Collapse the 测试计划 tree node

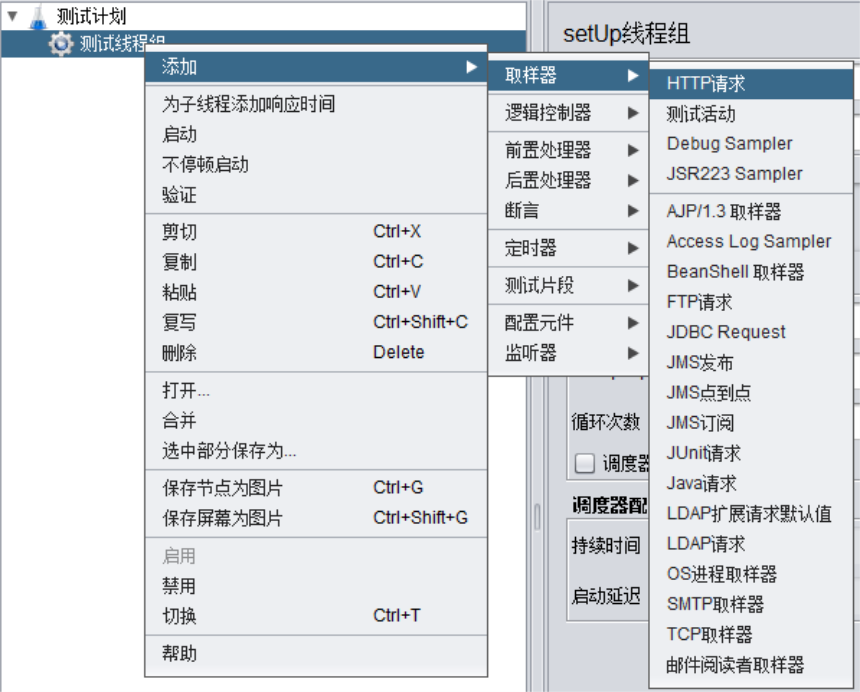[12, 16]
